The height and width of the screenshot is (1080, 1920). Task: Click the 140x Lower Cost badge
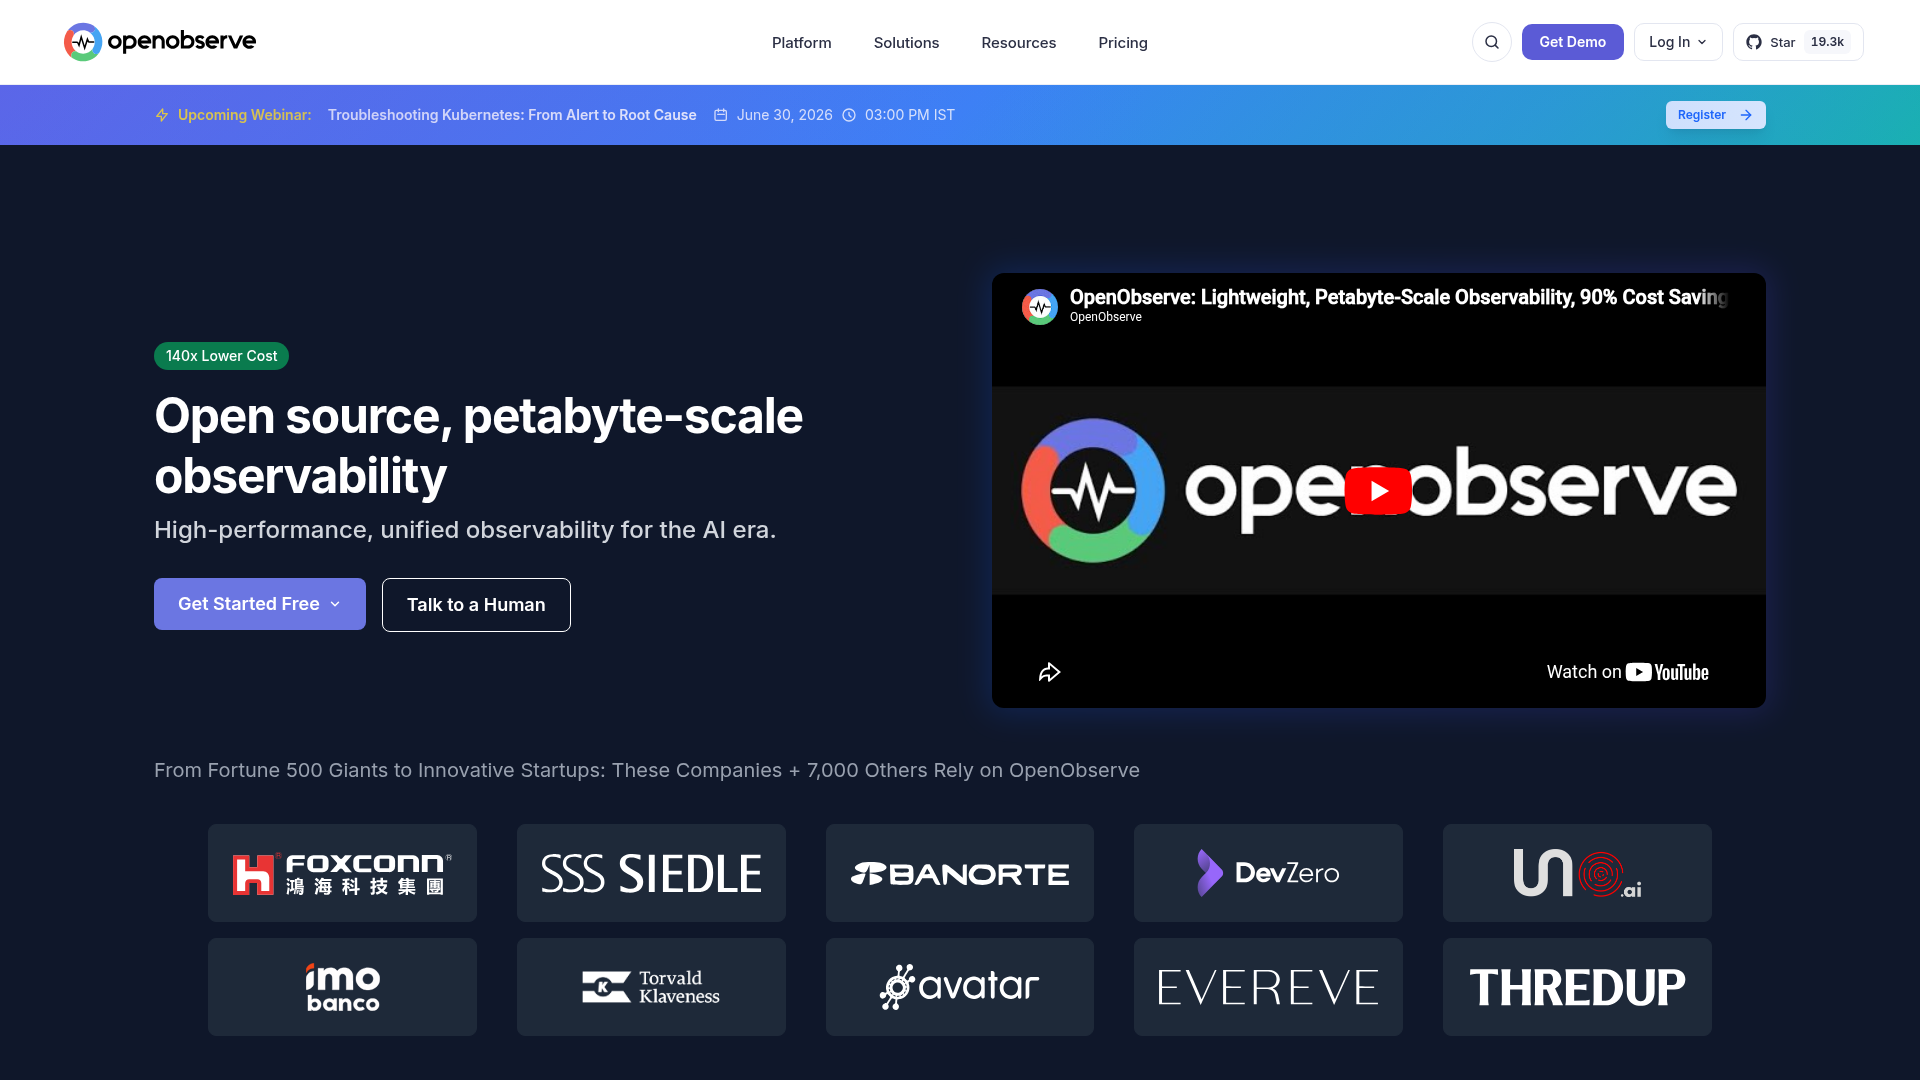[221, 356]
